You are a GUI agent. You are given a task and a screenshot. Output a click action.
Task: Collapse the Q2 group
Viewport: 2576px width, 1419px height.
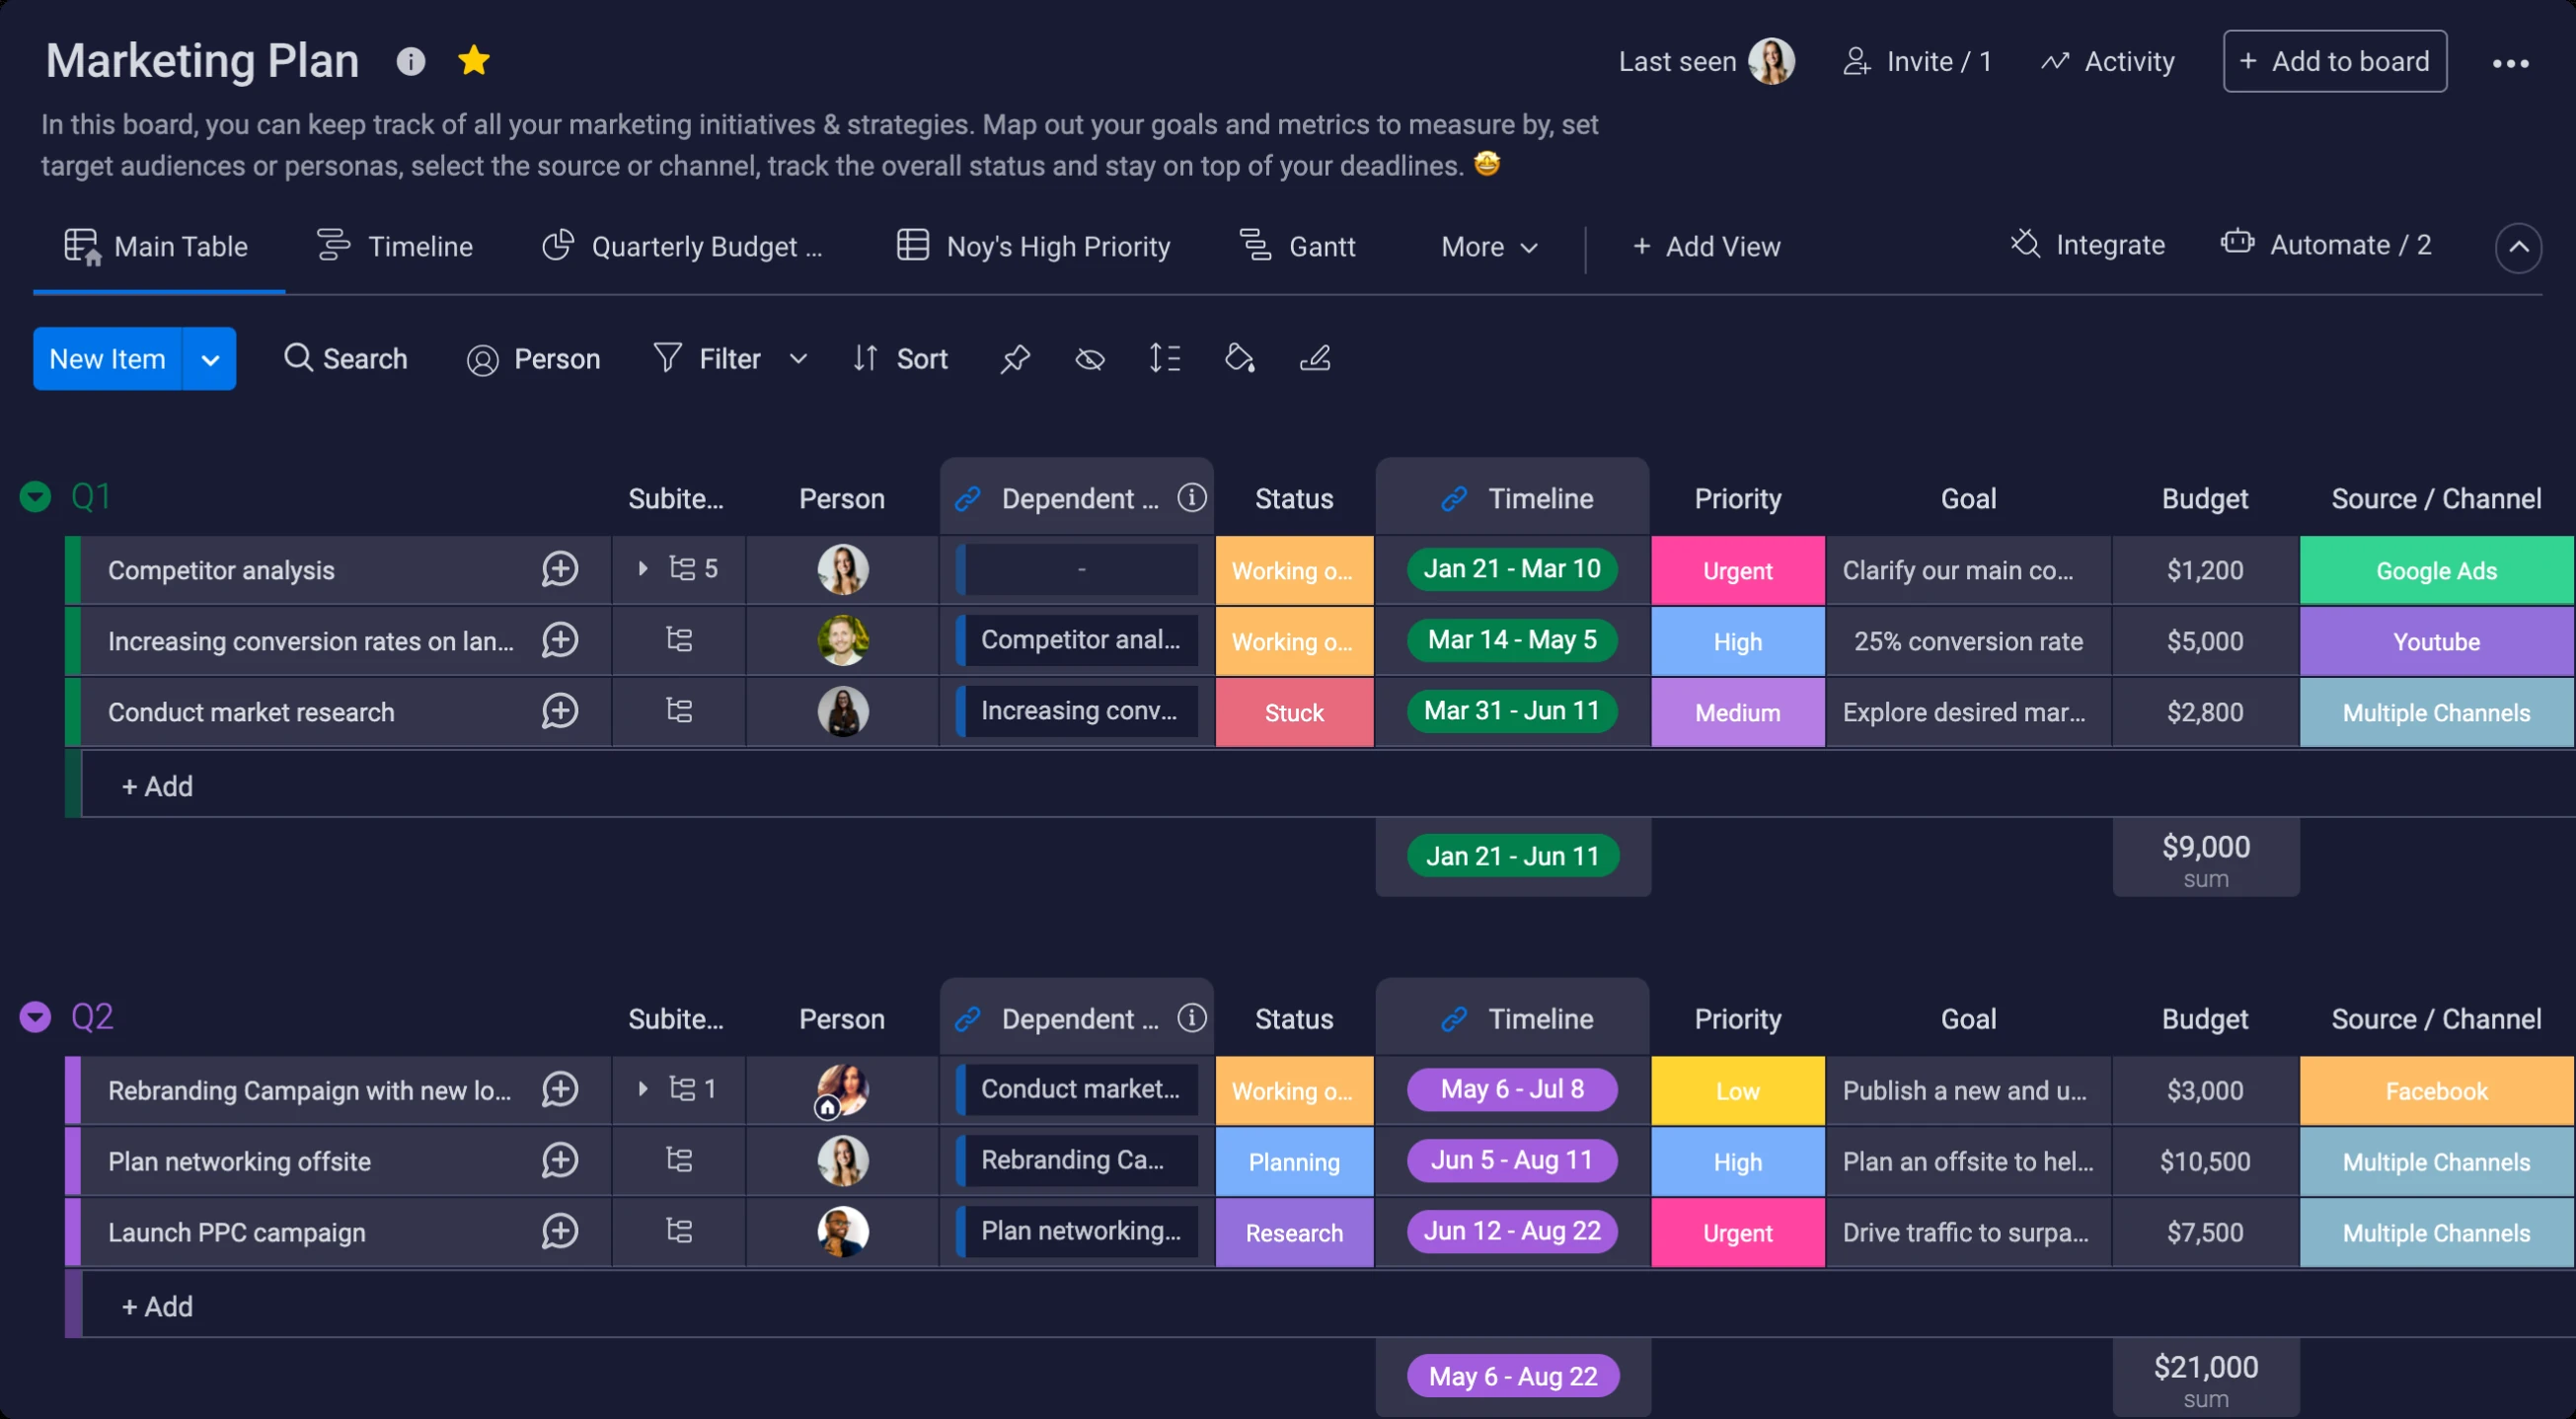[x=36, y=1017]
